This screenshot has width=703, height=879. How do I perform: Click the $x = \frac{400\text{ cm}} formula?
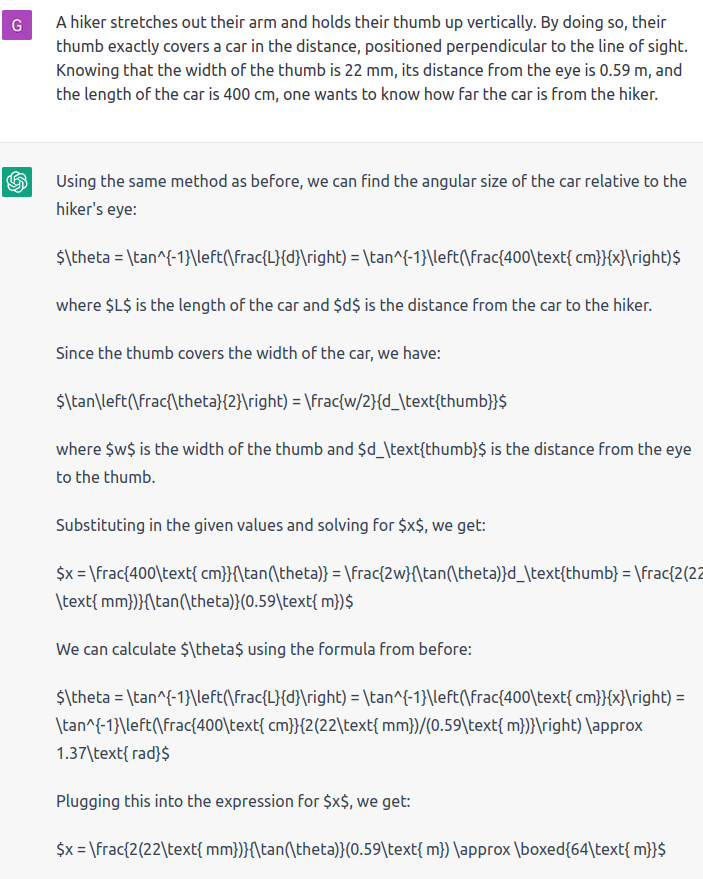(379, 587)
